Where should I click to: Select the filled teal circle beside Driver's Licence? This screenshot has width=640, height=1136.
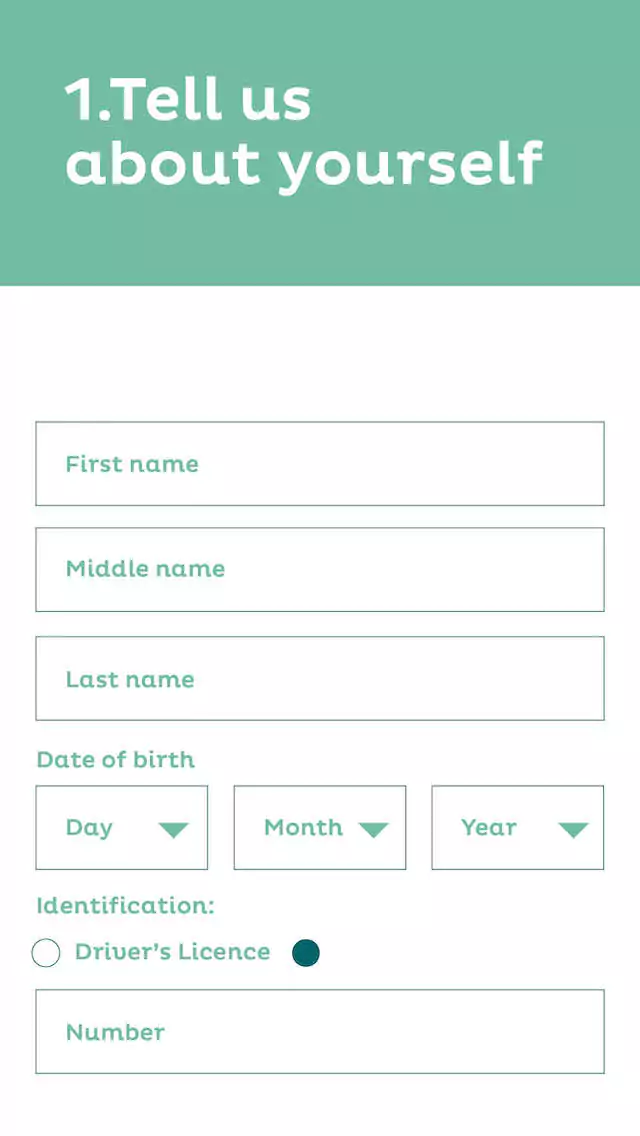[306, 952]
